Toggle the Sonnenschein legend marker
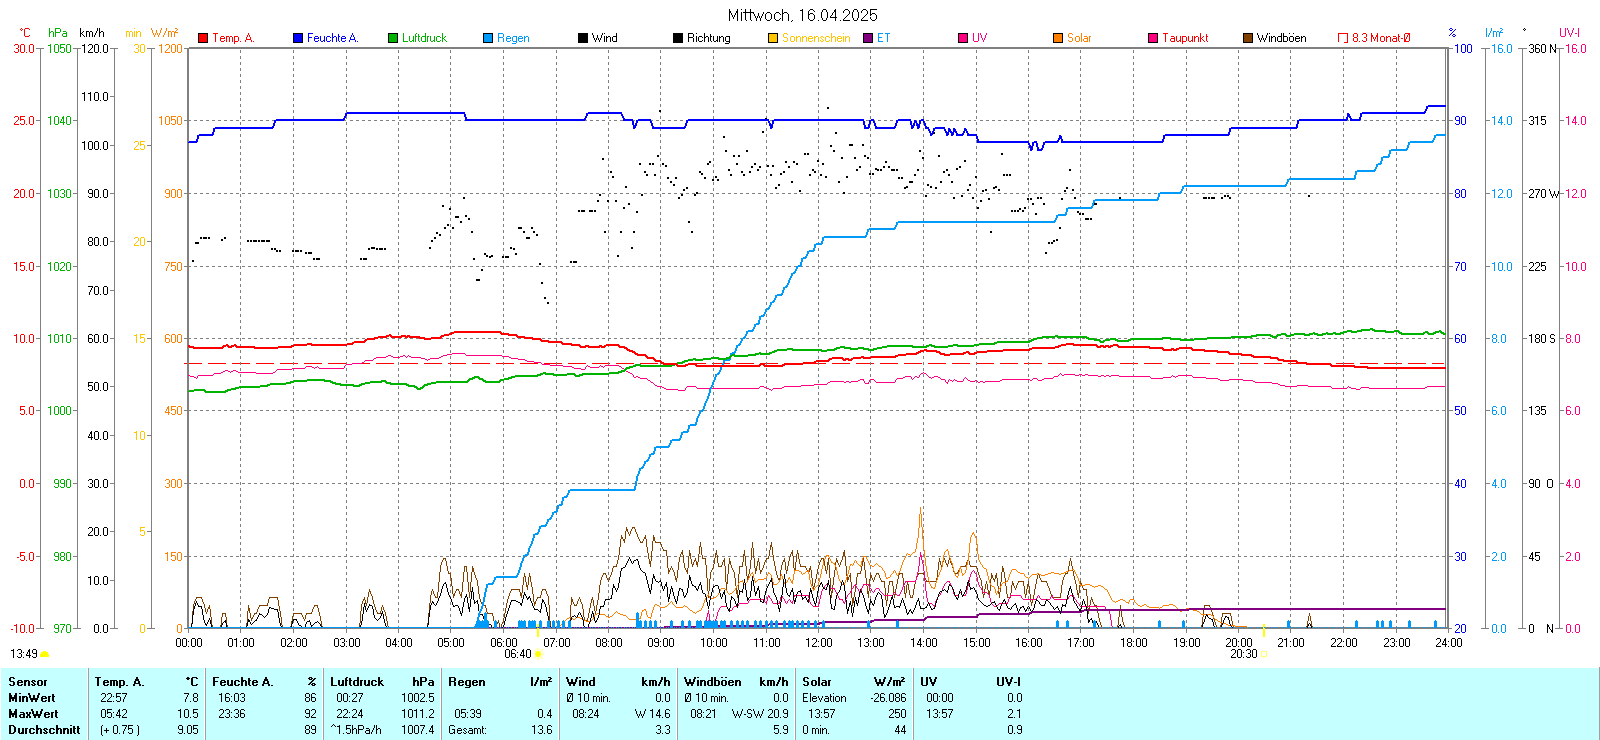Image resolution: width=1600 pixels, height=740 pixels. coord(773,38)
